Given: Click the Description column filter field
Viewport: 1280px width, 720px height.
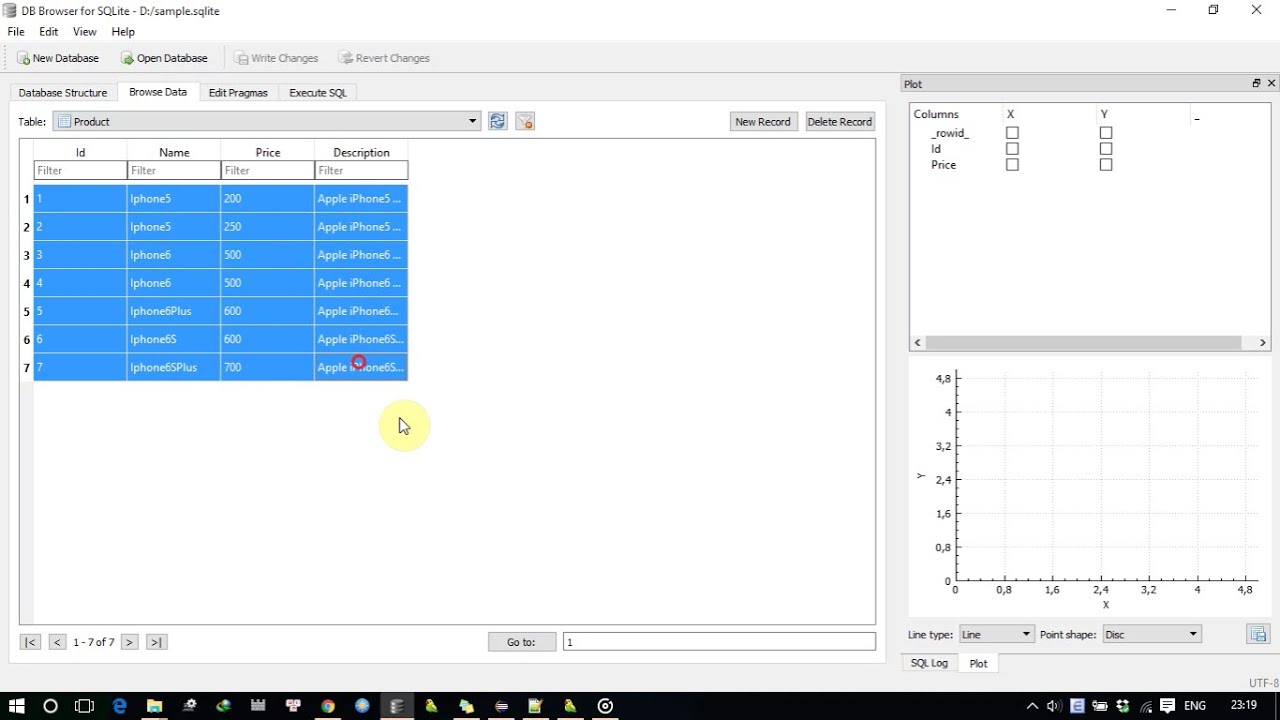Looking at the screenshot, I should 361,170.
